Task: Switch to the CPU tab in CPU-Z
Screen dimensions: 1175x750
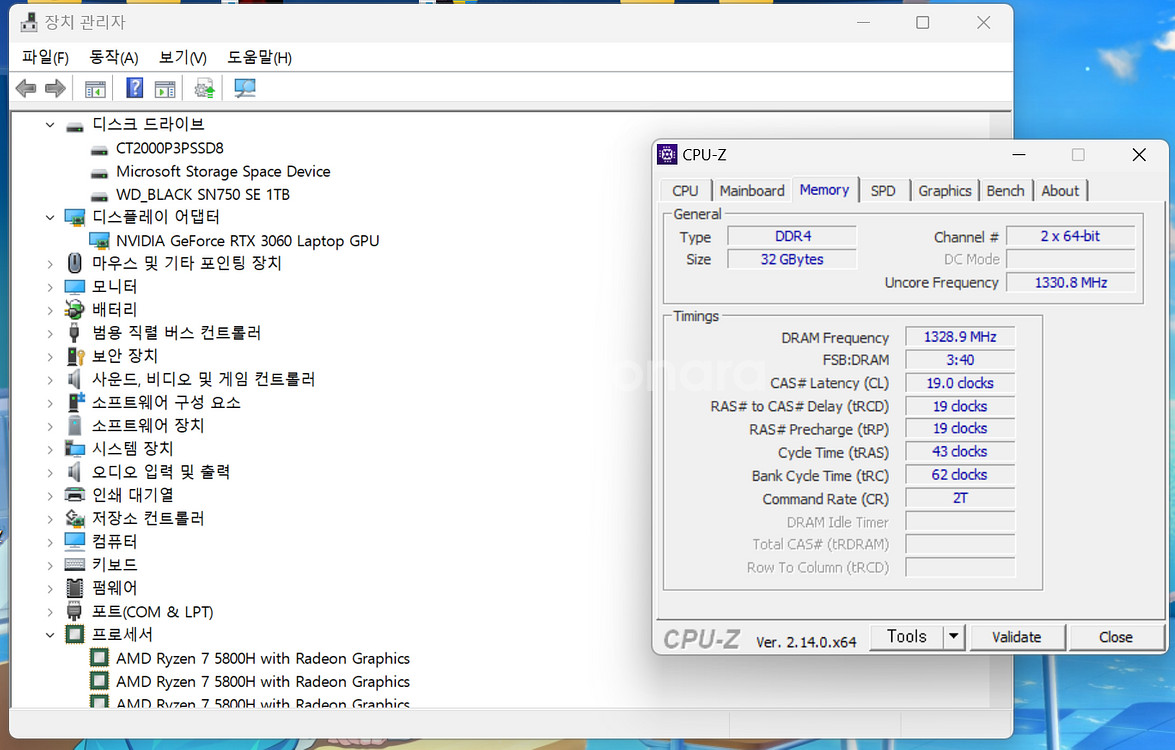Action: click(x=685, y=191)
